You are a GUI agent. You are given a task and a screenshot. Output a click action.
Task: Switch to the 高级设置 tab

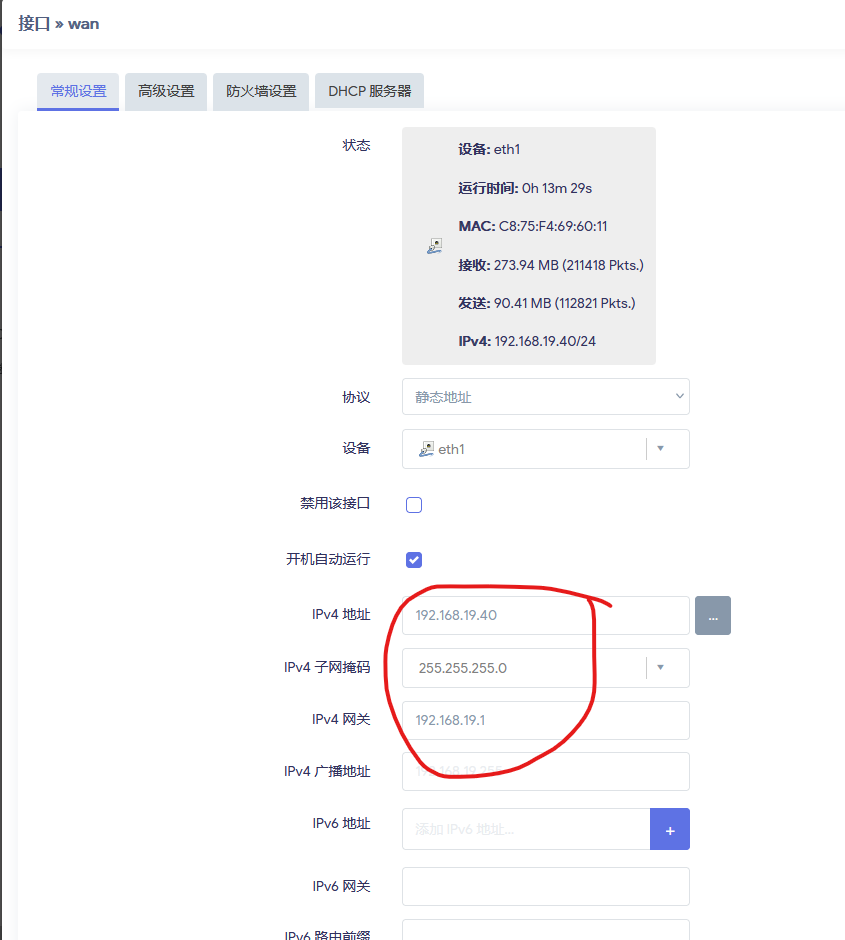(166, 91)
